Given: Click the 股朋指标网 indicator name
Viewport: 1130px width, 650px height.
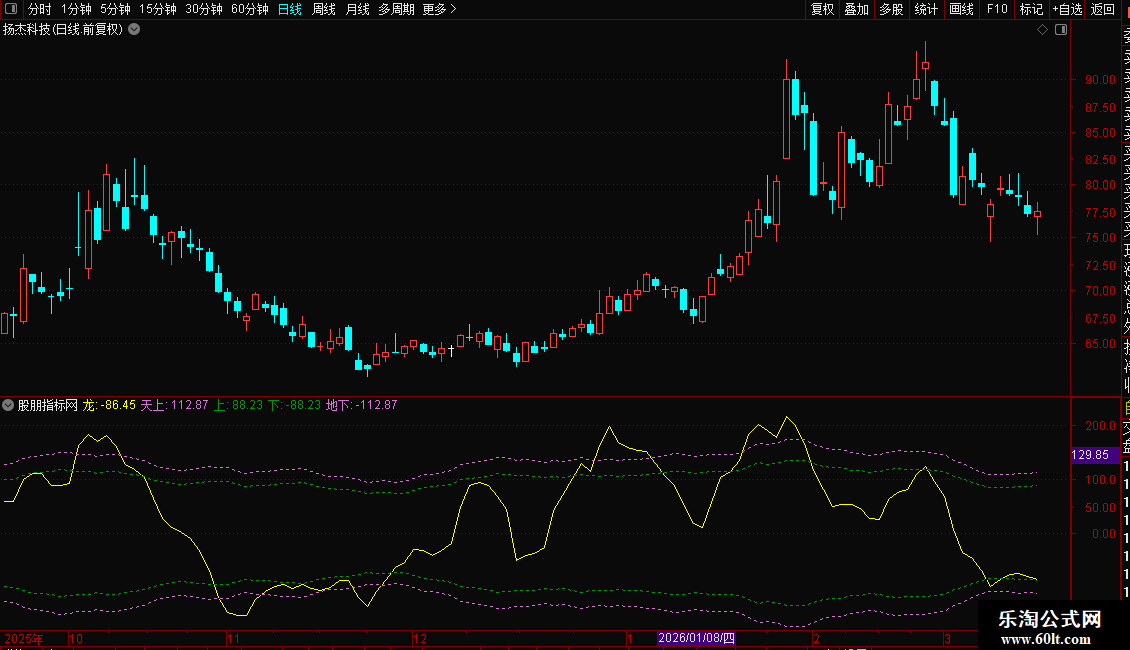Looking at the screenshot, I should click(48, 405).
